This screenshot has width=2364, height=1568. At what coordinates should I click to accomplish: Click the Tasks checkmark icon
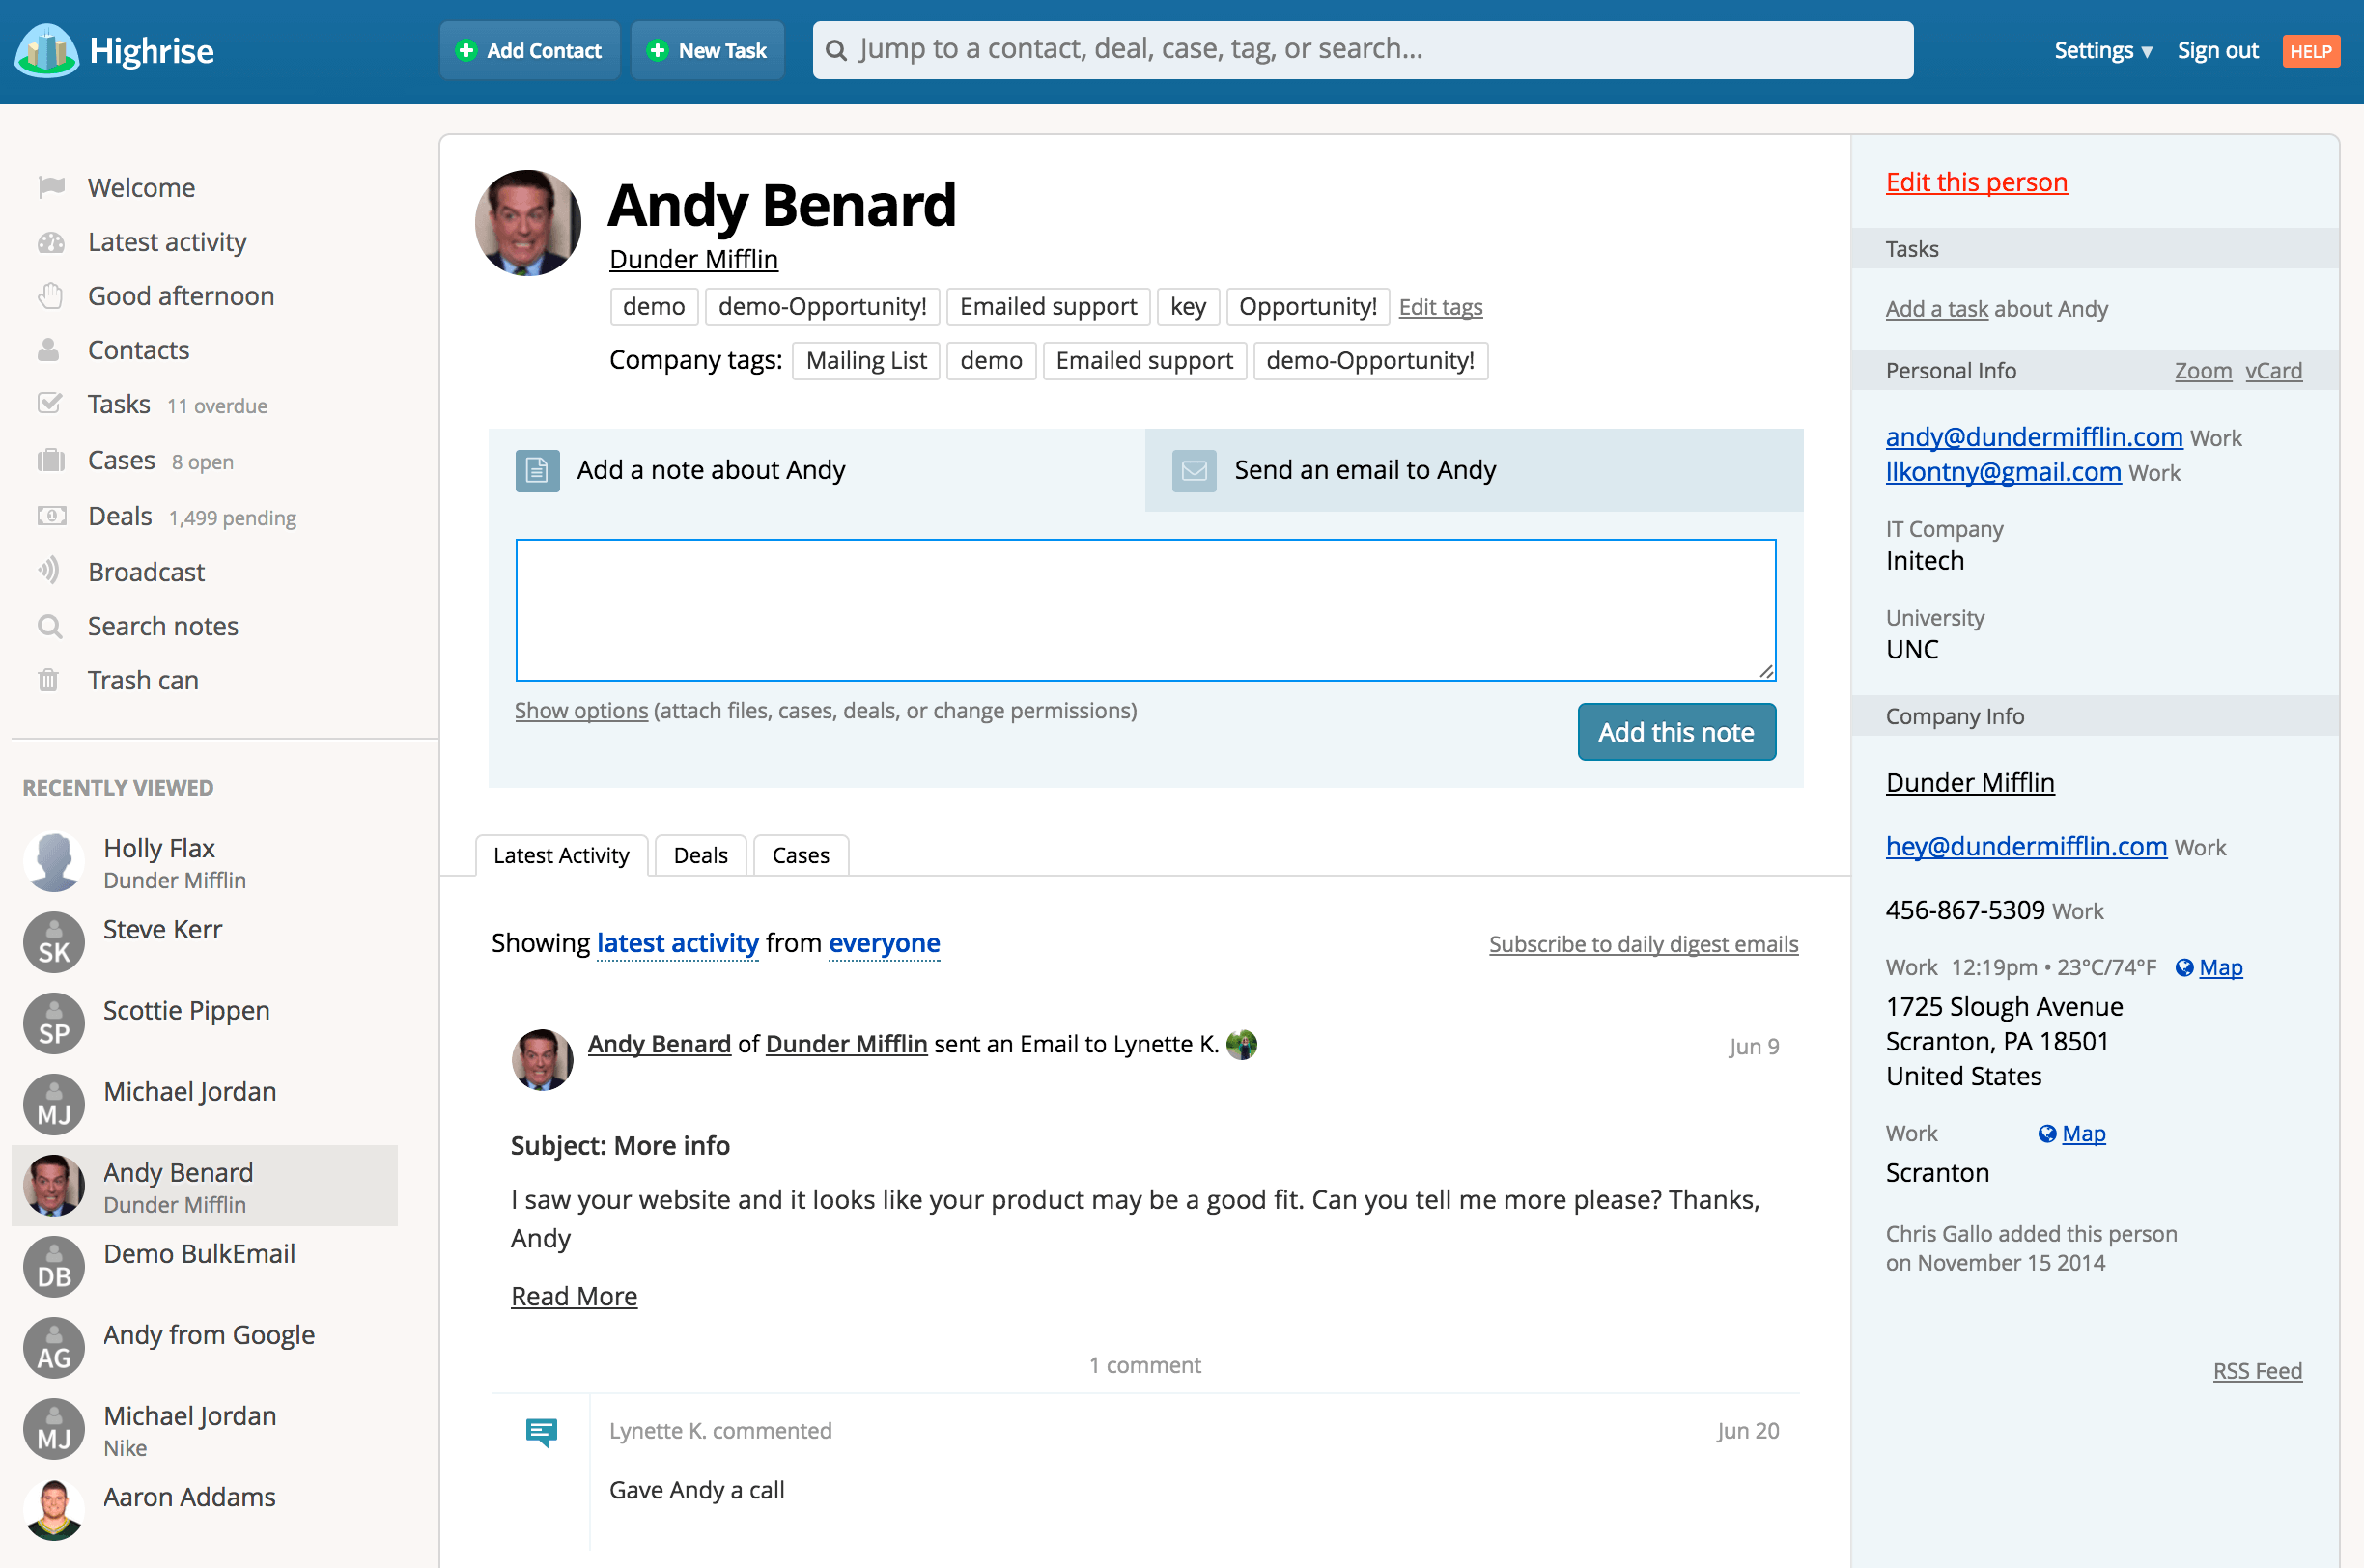50,403
